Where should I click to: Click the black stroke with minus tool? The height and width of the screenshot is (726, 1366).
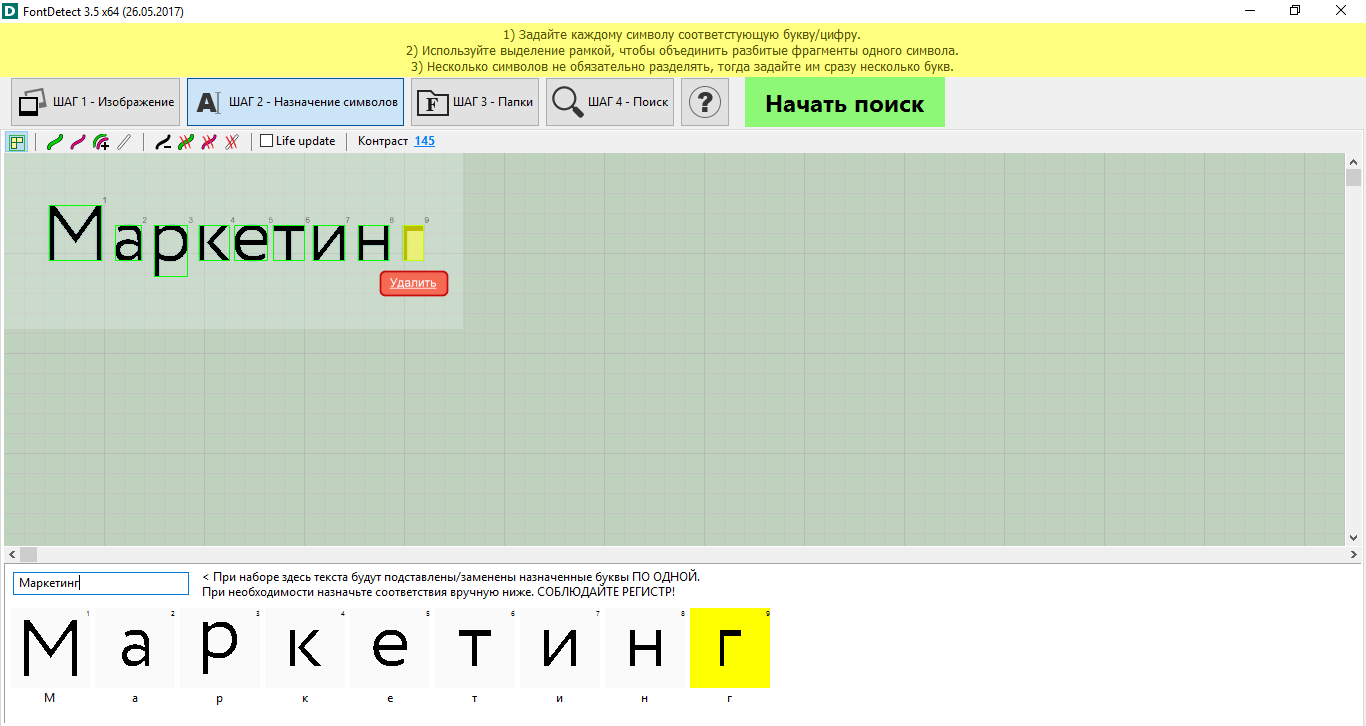point(163,142)
